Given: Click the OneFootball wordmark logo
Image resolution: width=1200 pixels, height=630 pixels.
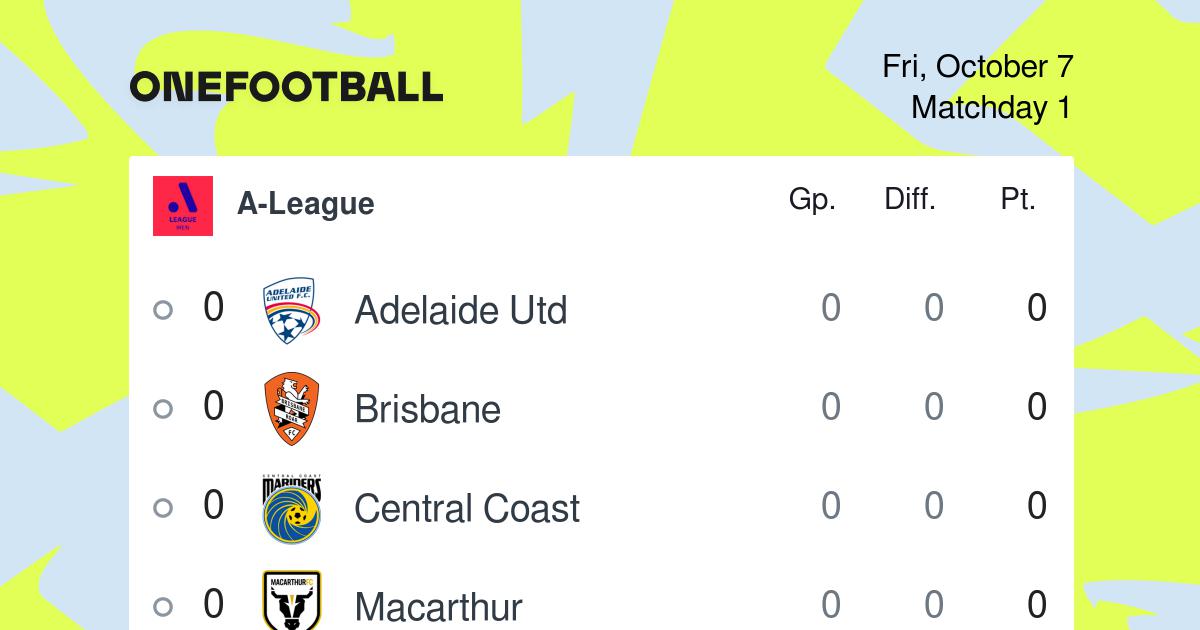Looking at the screenshot, I should click(x=286, y=87).
